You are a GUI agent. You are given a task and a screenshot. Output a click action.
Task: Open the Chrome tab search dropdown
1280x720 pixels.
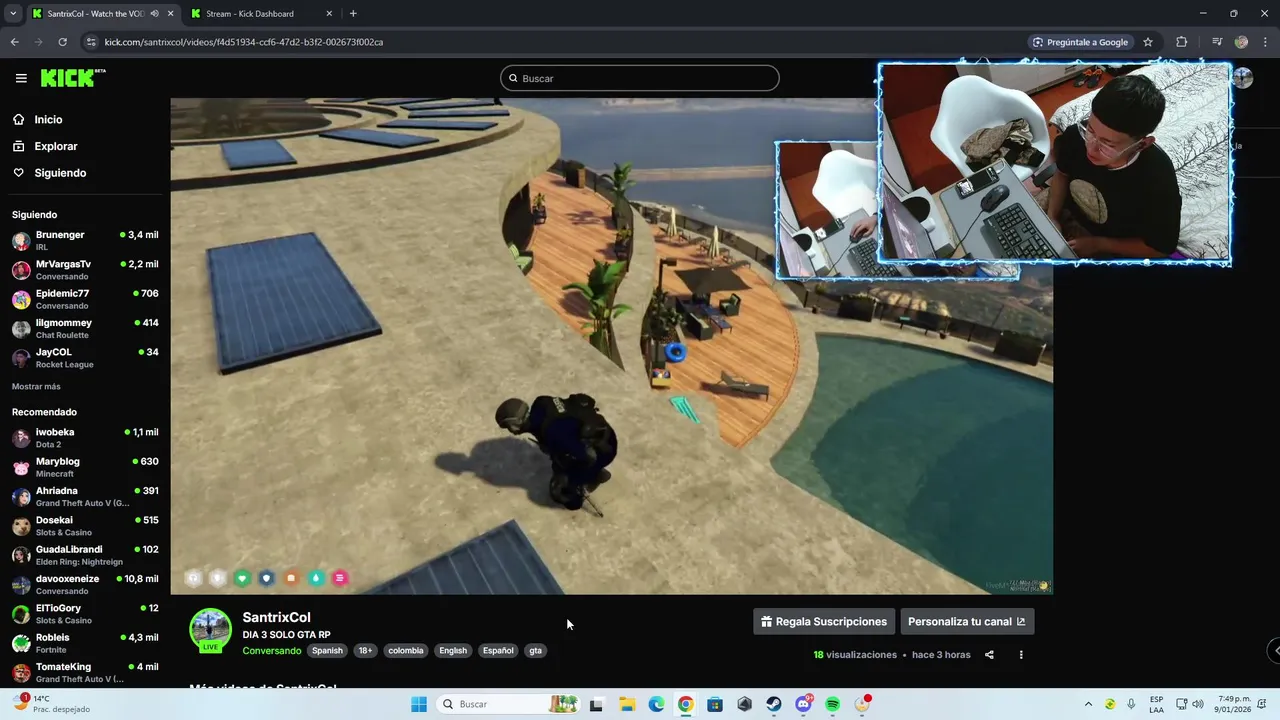[12, 14]
